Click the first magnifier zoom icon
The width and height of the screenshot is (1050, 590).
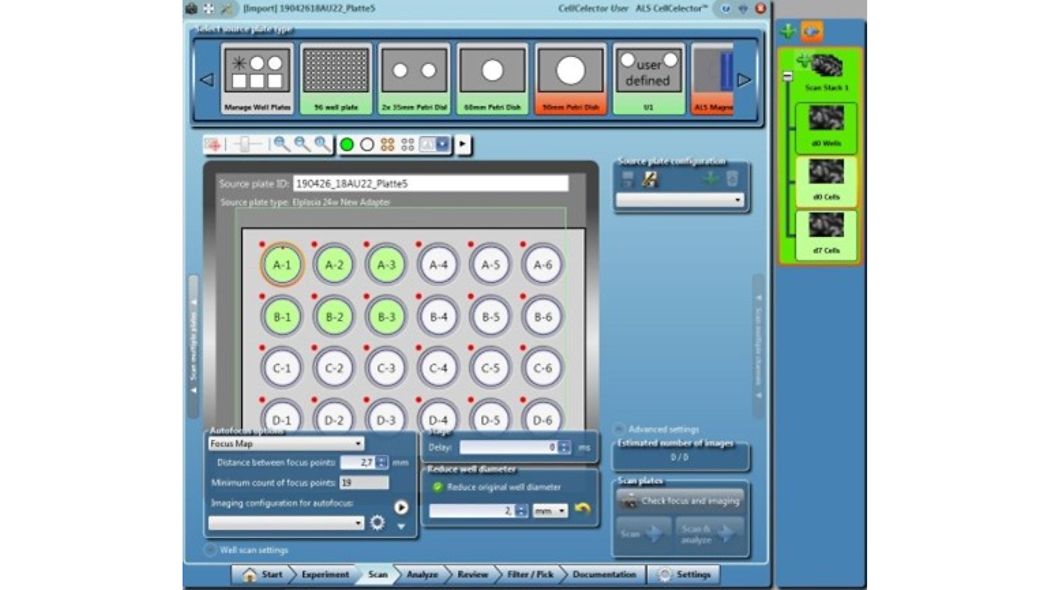282,144
